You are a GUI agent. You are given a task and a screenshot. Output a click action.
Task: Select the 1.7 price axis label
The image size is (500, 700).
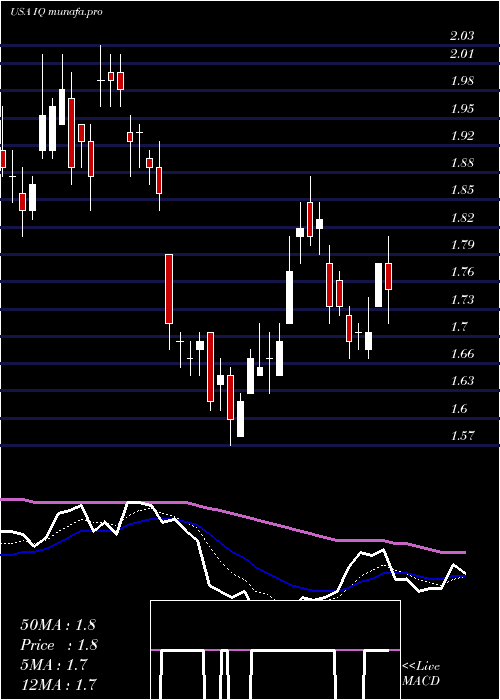point(458,327)
